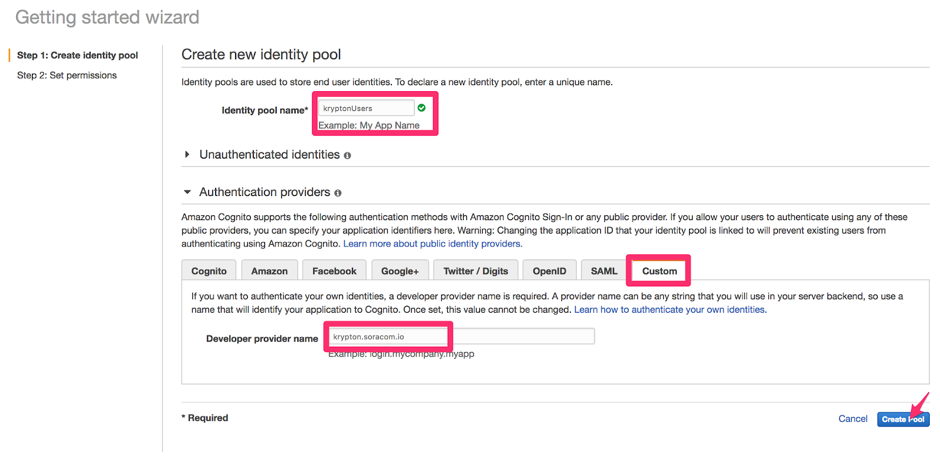
Task: Open Learn how to authenticate your own identities
Action: tap(670, 310)
